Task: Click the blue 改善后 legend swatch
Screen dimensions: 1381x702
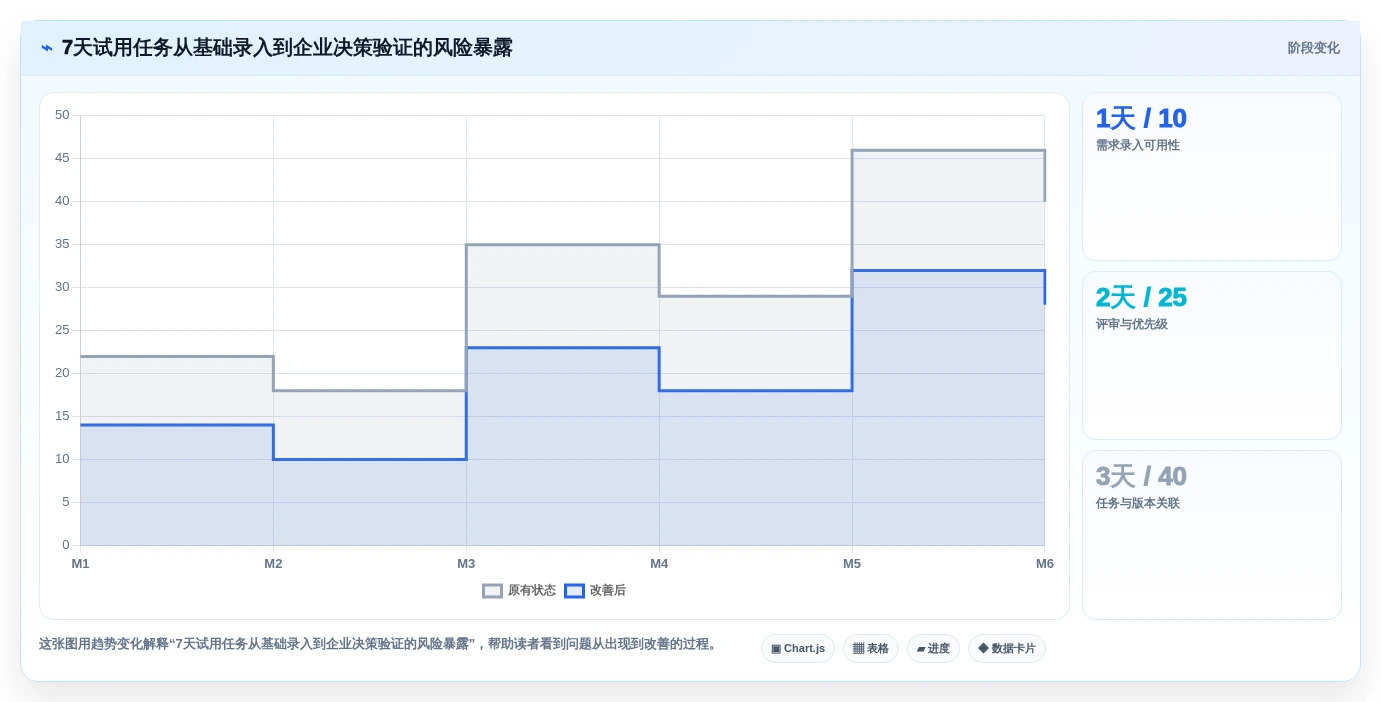Action: [574, 591]
